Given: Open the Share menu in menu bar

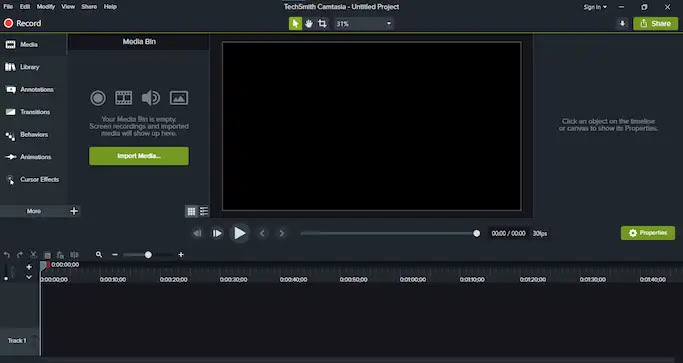Looking at the screenshot, I should point(89,7).
